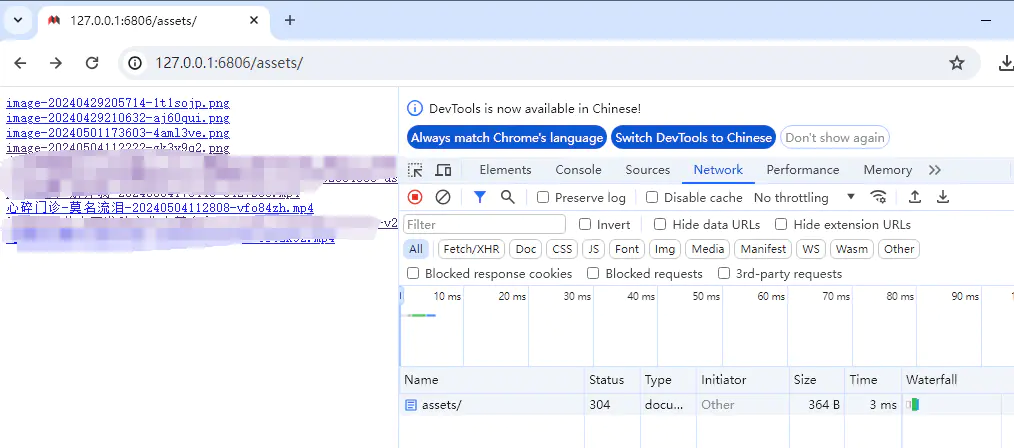This screenshot has width=1014, height=448.
Task: Open network conditions wifi icon
Action: 878,197
